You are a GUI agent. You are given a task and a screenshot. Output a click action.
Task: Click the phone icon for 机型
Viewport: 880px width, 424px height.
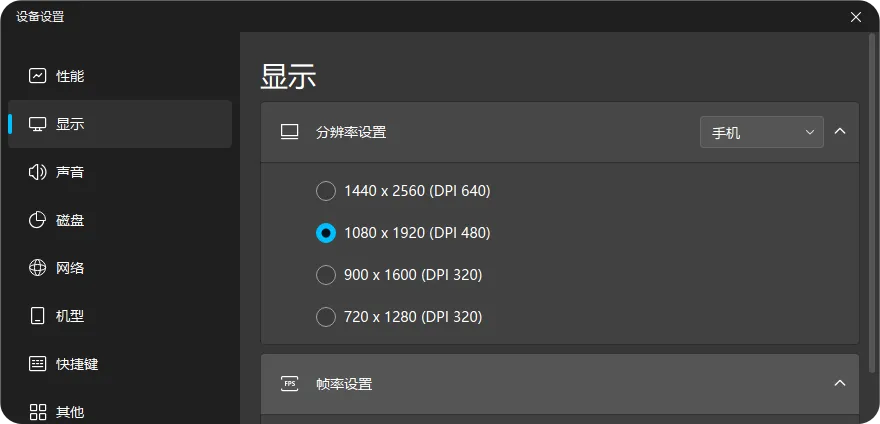(x=38, y=316)
